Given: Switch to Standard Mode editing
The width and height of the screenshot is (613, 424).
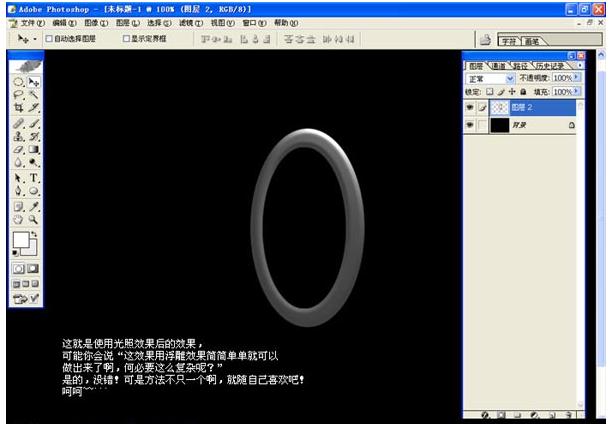Looking at the screenshot, I should (x=18, y=269).
